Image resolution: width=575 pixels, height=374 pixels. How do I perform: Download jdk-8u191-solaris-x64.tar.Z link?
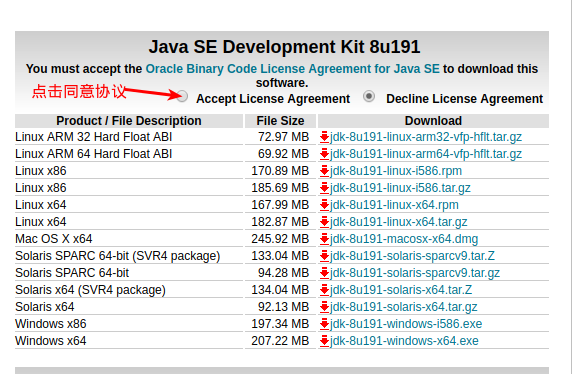tap(401, 290)
